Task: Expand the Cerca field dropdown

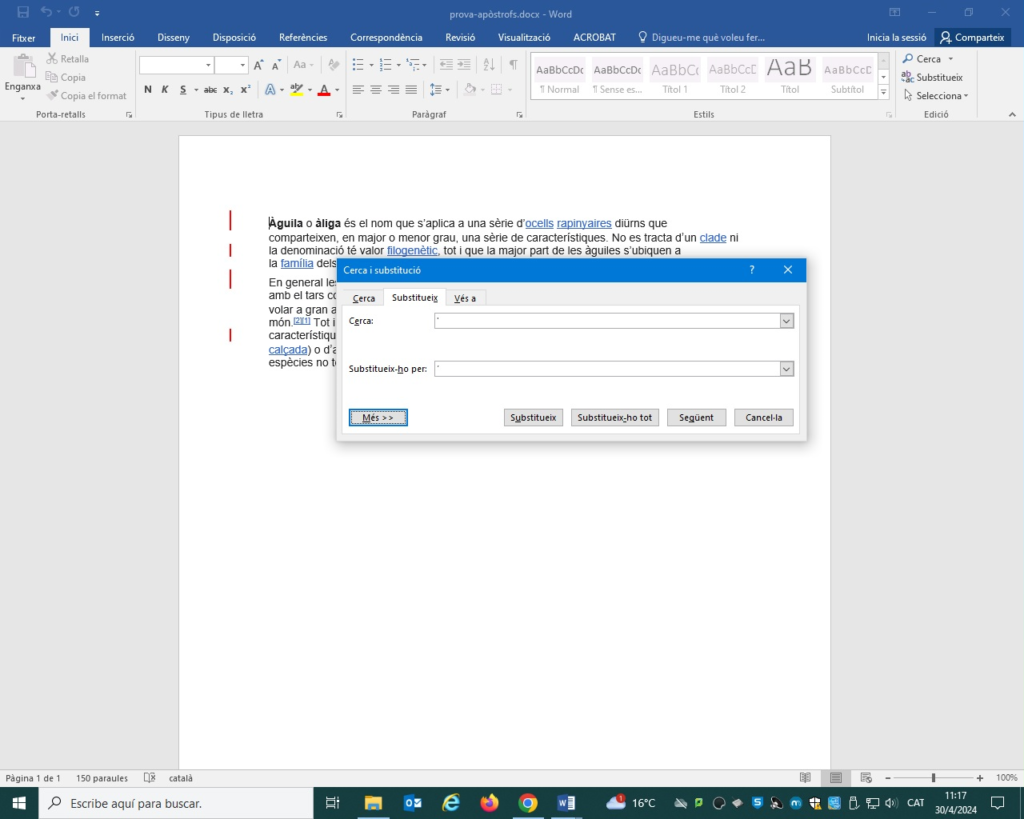Action: [x=787, y=321]
